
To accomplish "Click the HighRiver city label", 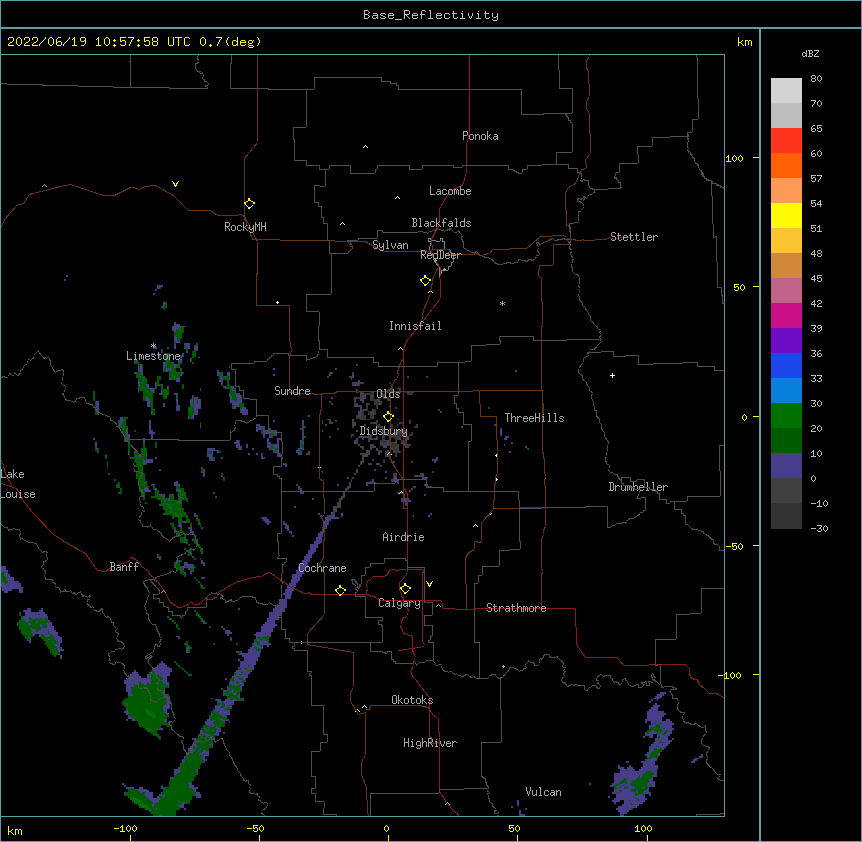I will (x=430, y=743).
